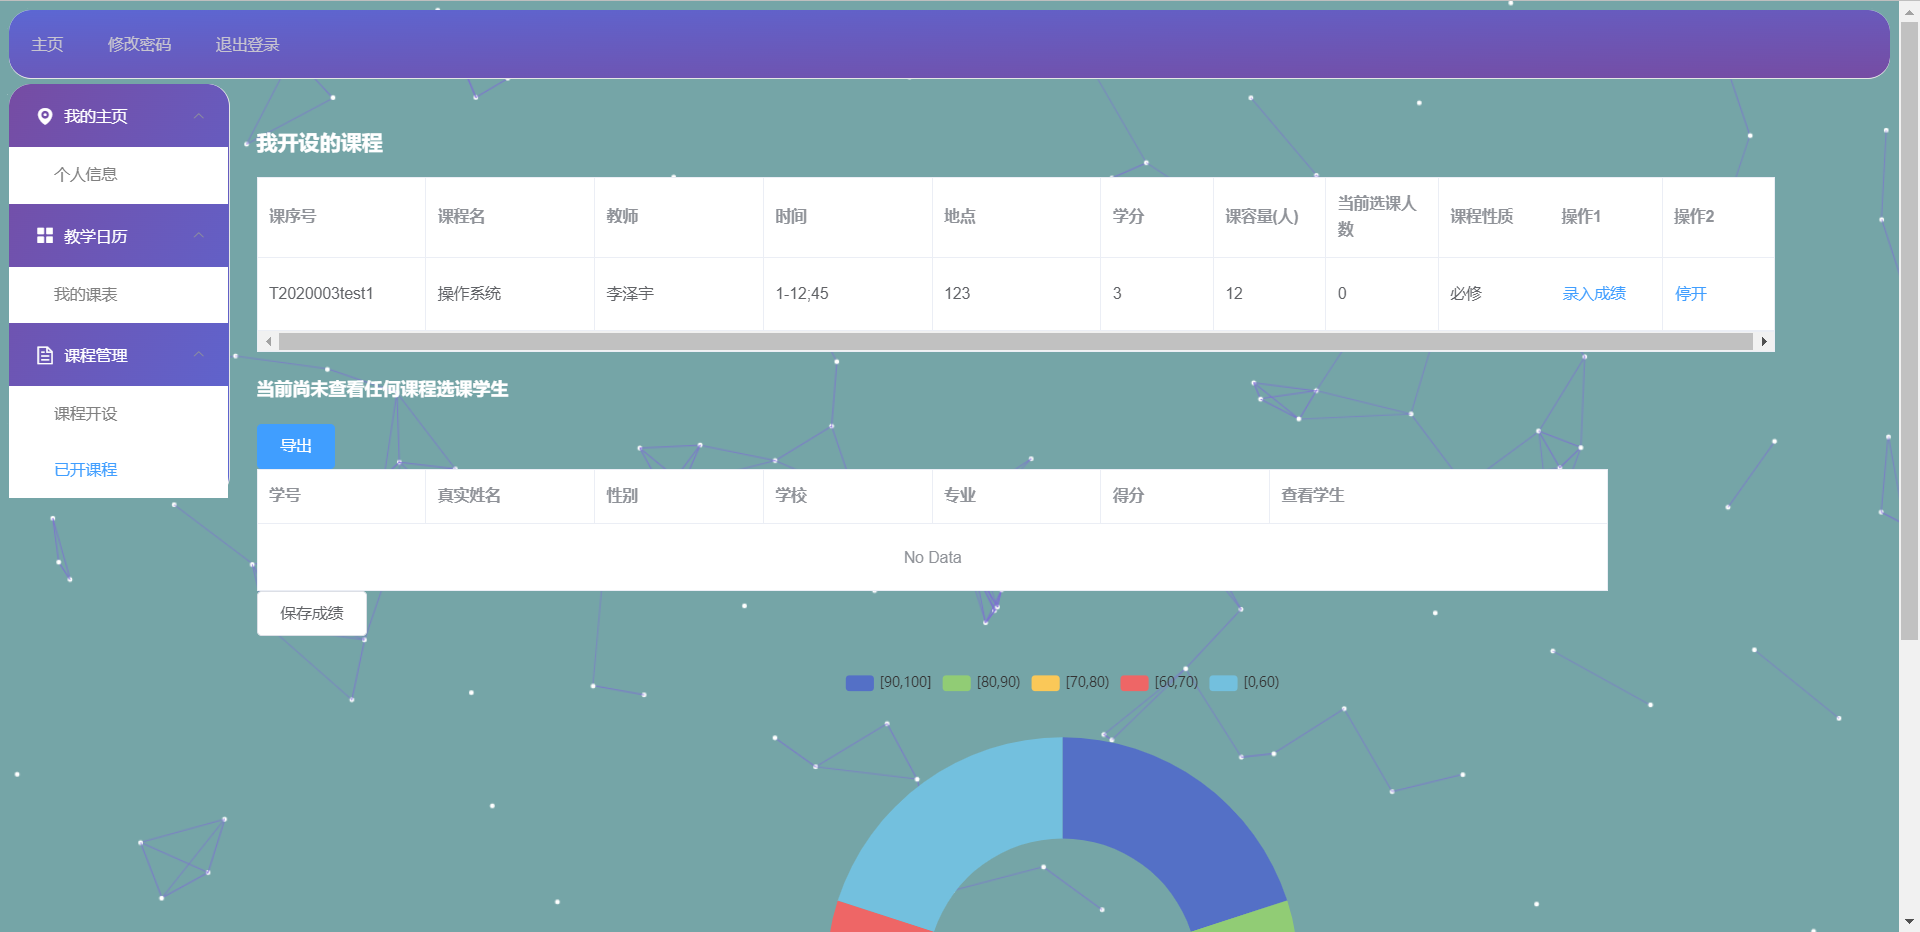Click the 地点 column header
1920x932 pixels.
click(x=1017, y=217)
